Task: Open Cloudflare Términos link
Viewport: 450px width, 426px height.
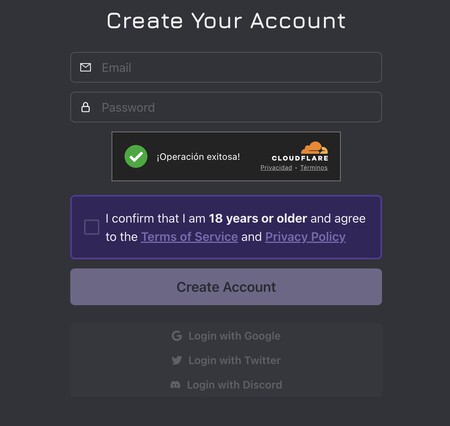Action: 314,168
